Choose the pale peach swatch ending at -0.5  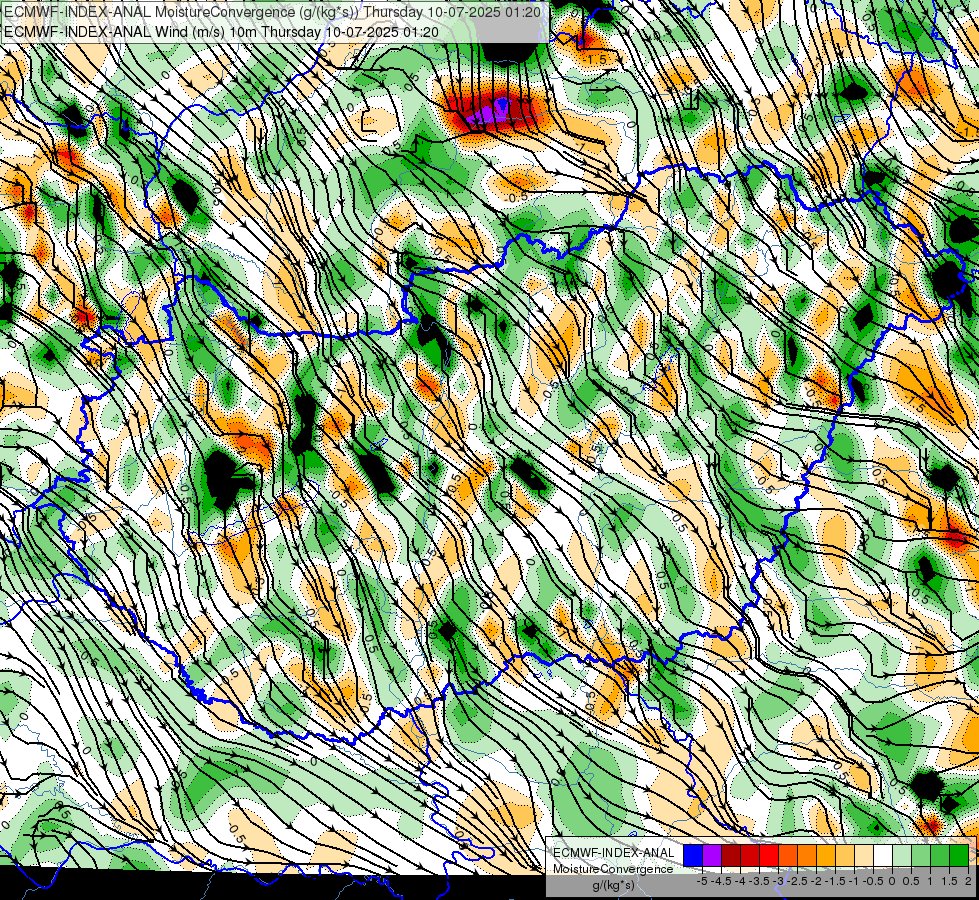[864, 856]
